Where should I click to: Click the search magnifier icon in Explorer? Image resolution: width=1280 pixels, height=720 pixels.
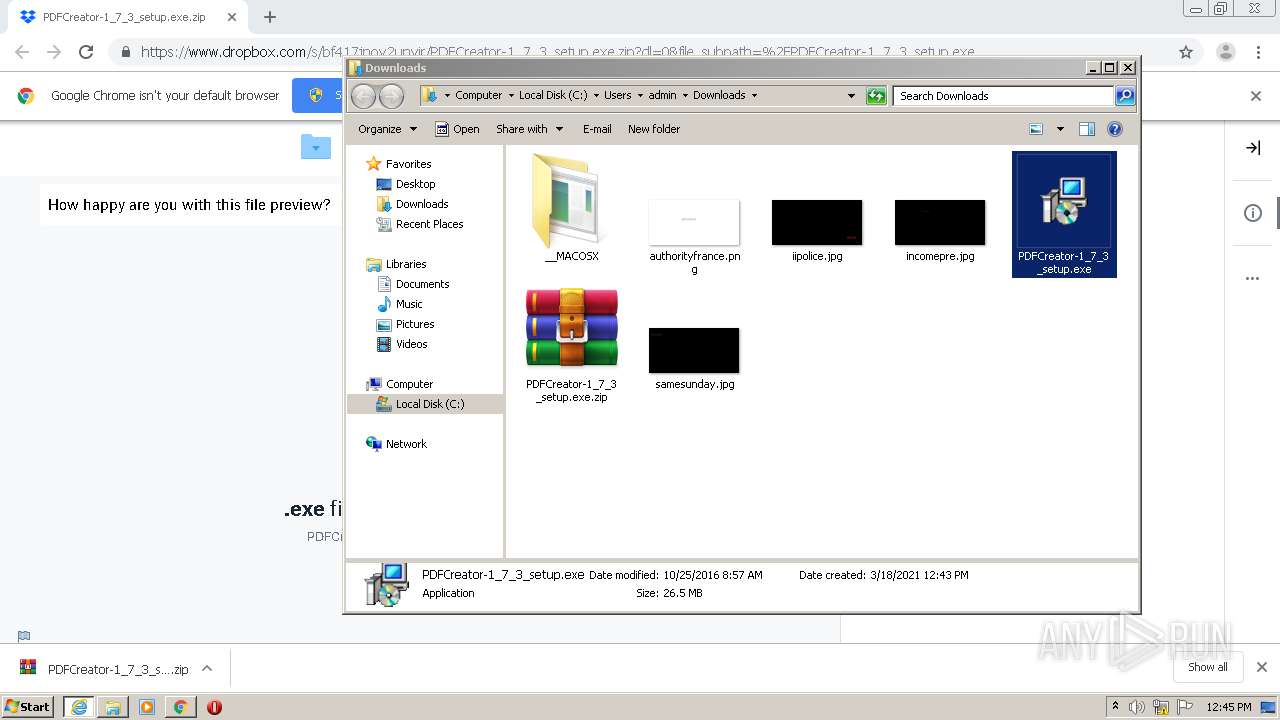1125,96
